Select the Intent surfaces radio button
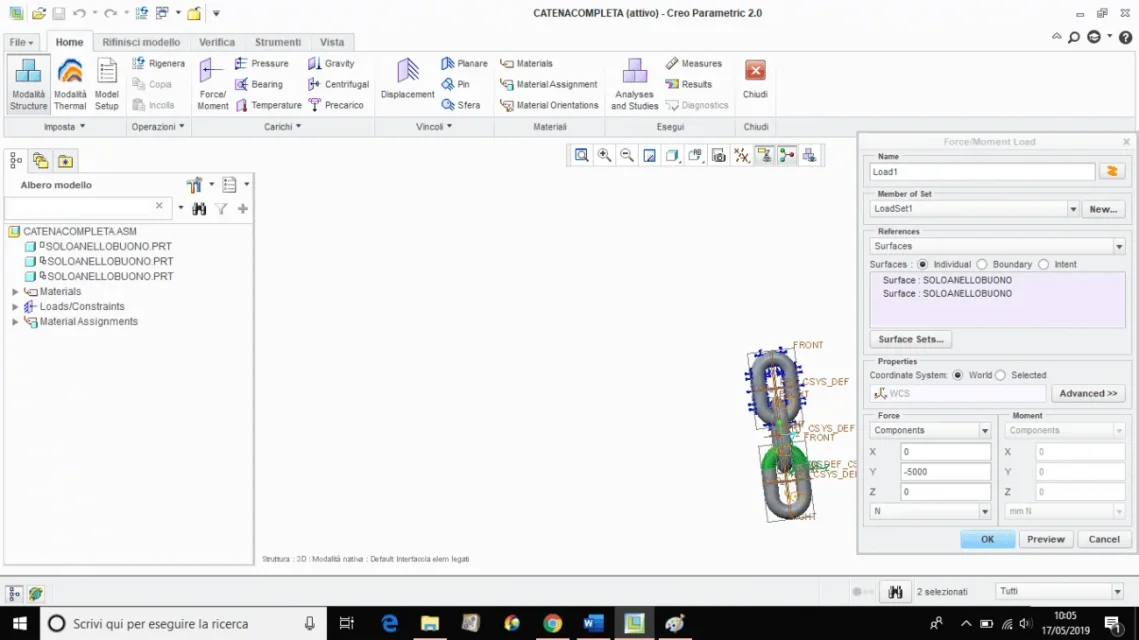Image resolution: width=1139 pixels, height=640 pixels. (1043, 264)
